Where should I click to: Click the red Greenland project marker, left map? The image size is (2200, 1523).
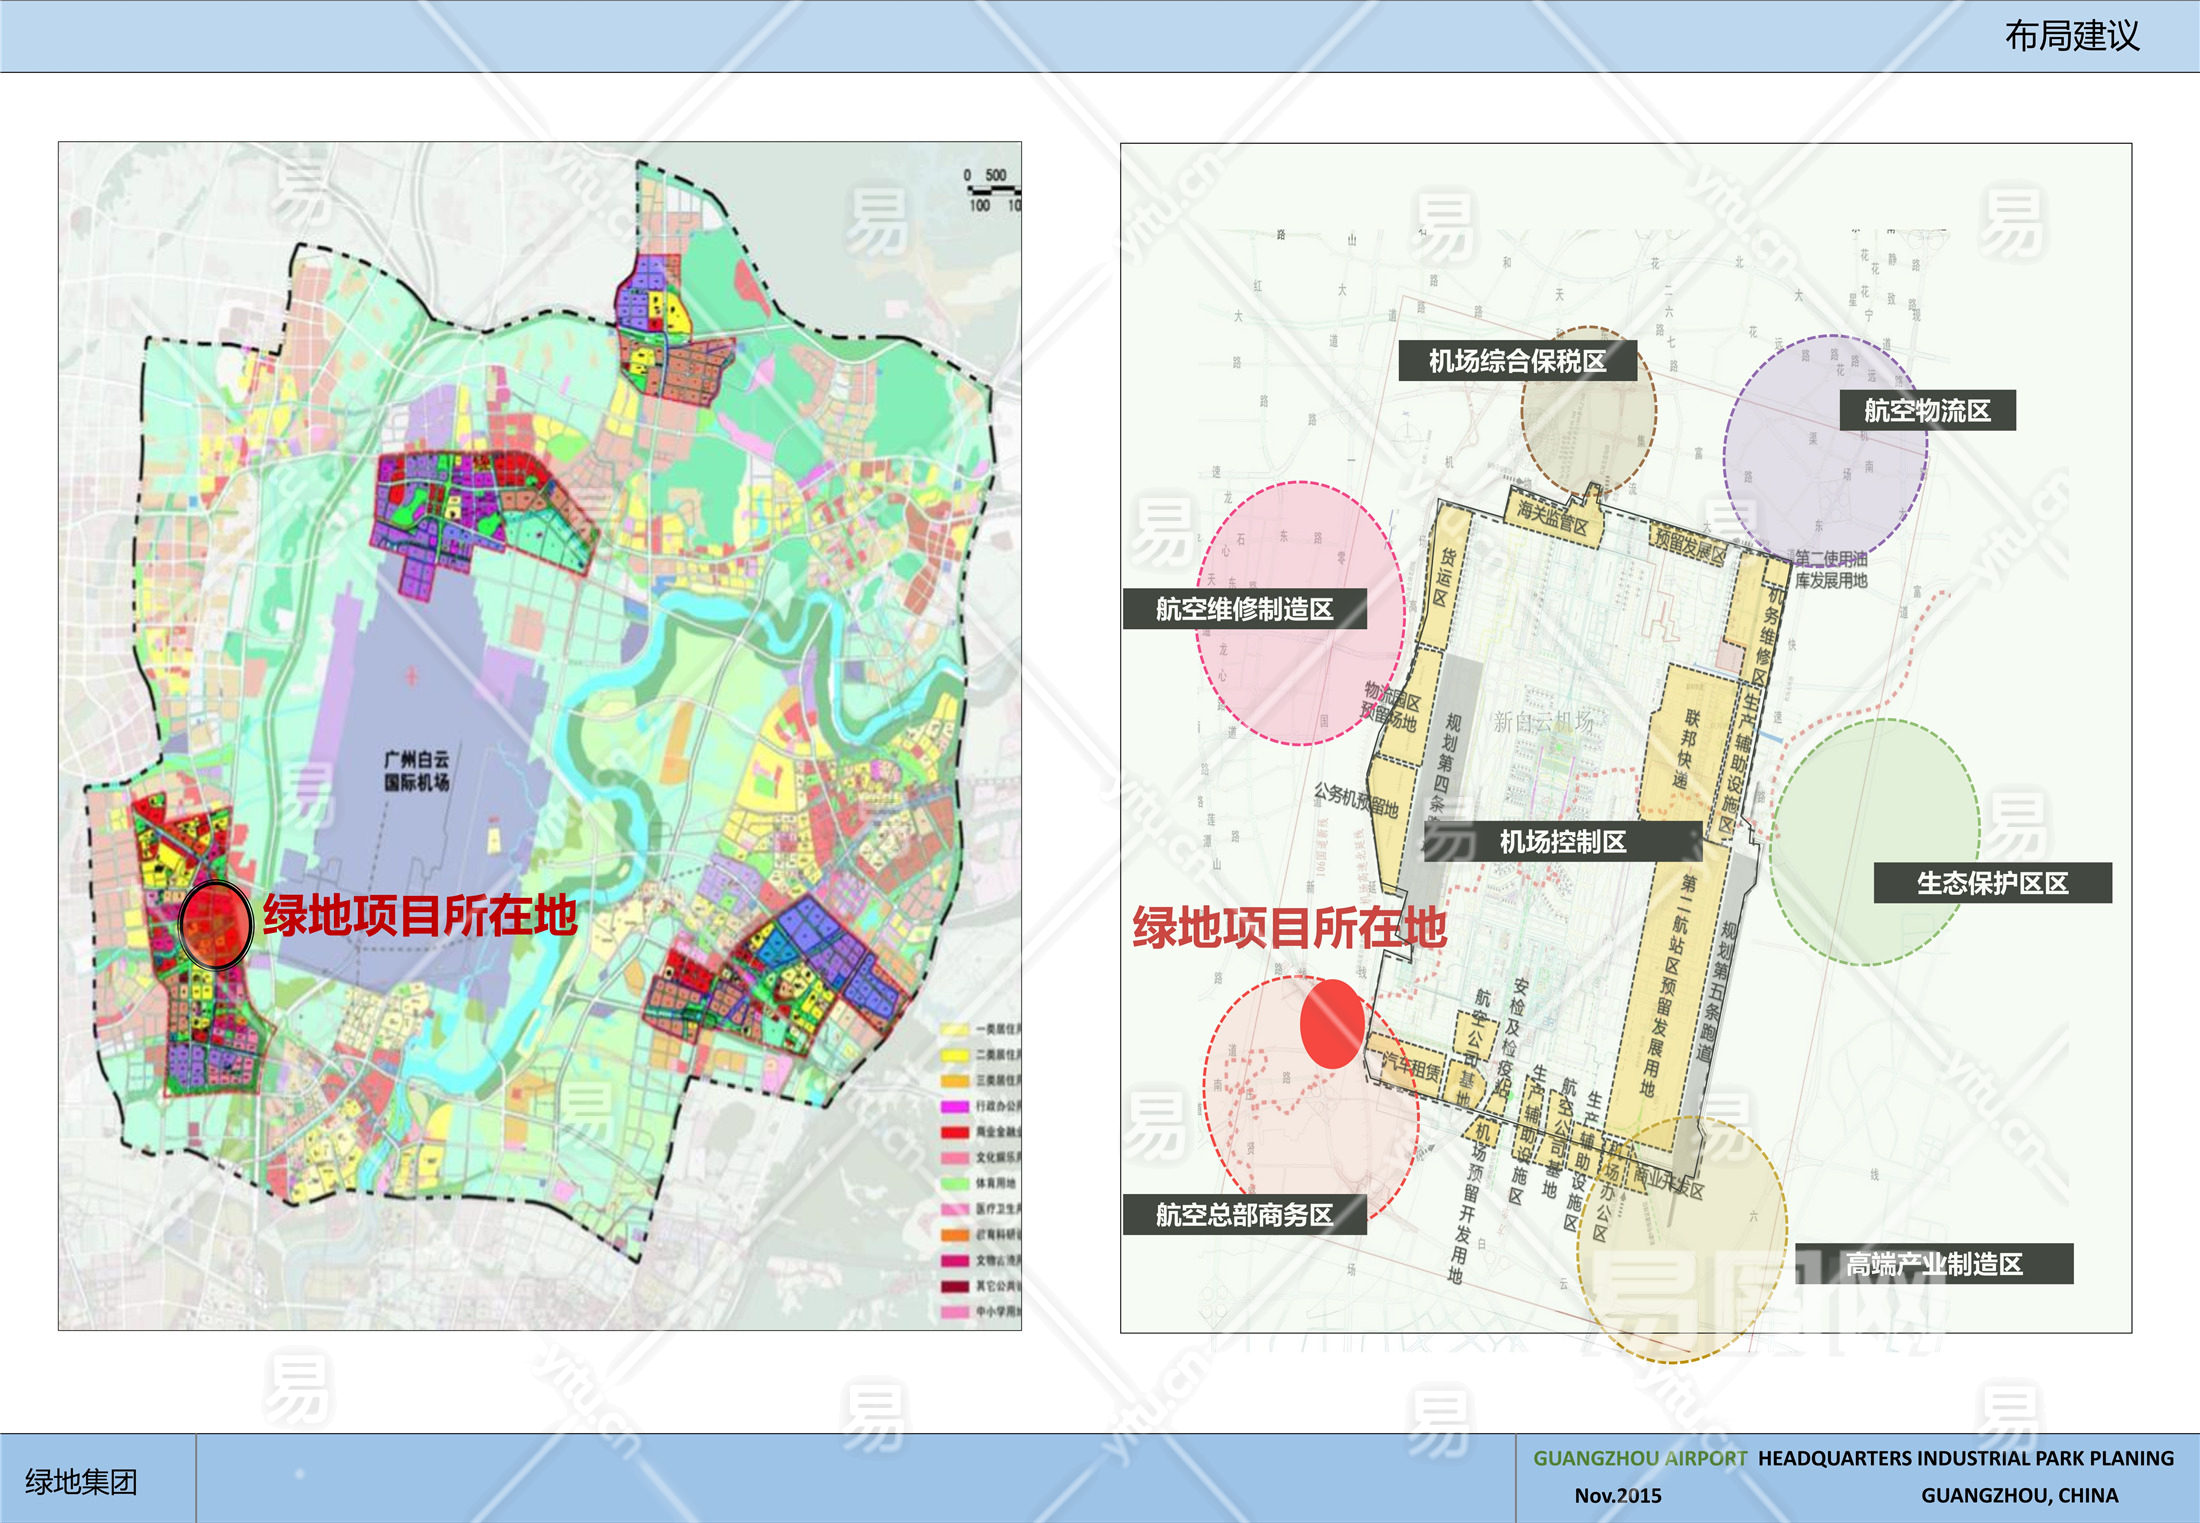pos(215,925)
